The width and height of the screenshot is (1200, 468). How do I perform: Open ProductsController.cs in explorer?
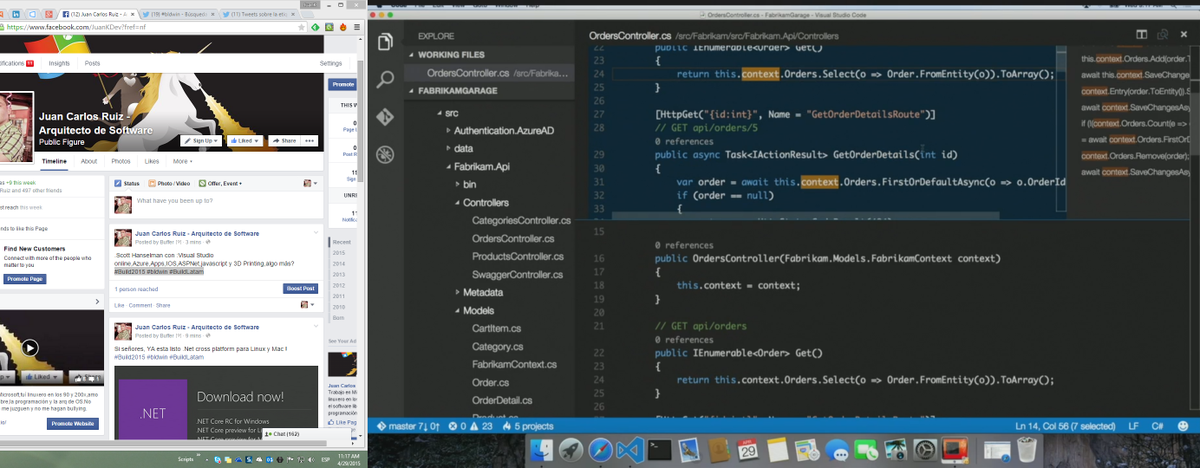(x=518, y=256)
